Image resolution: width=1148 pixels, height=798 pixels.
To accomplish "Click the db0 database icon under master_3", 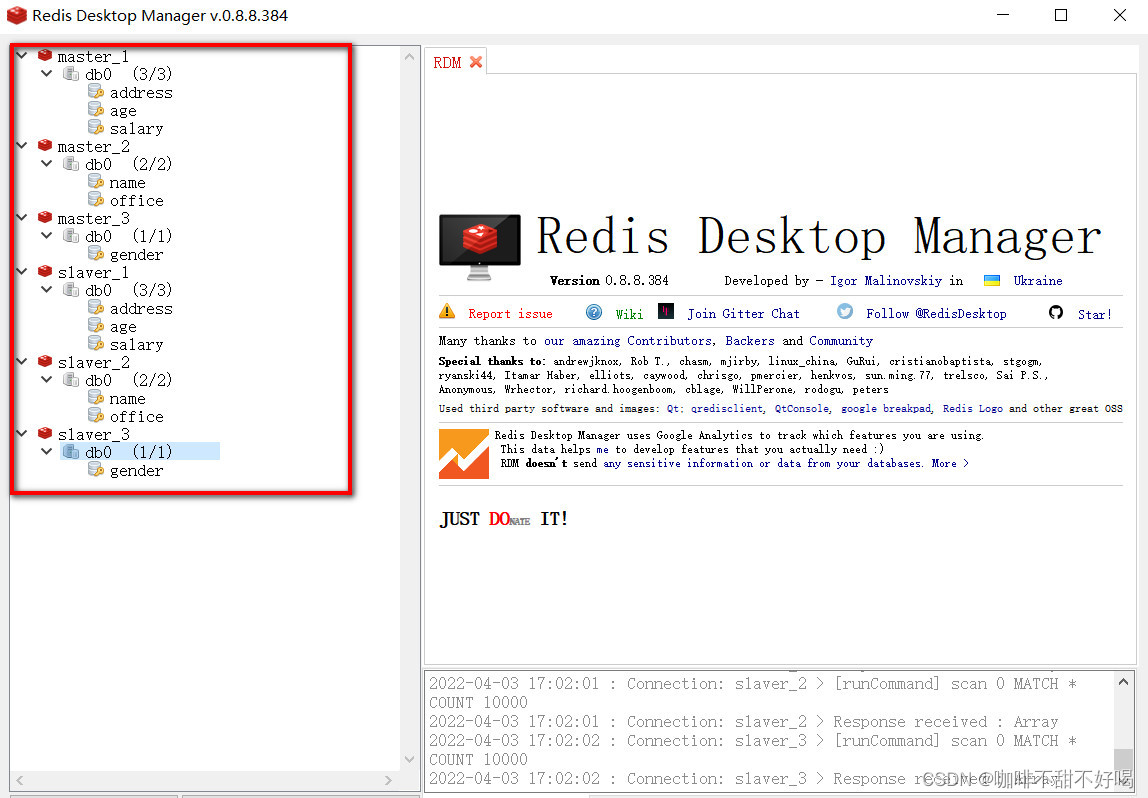I will (x=71, y=236).
